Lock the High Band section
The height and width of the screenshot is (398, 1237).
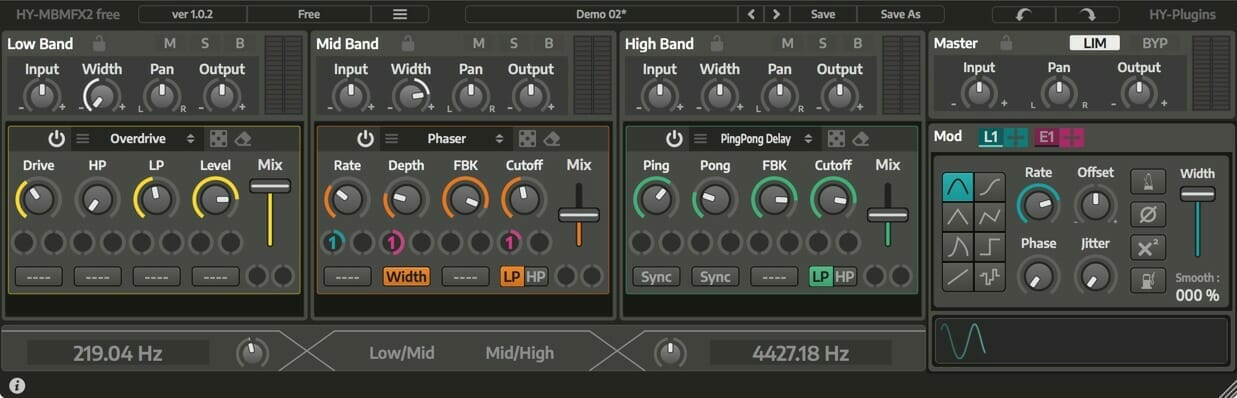click(x=716, y=43)
